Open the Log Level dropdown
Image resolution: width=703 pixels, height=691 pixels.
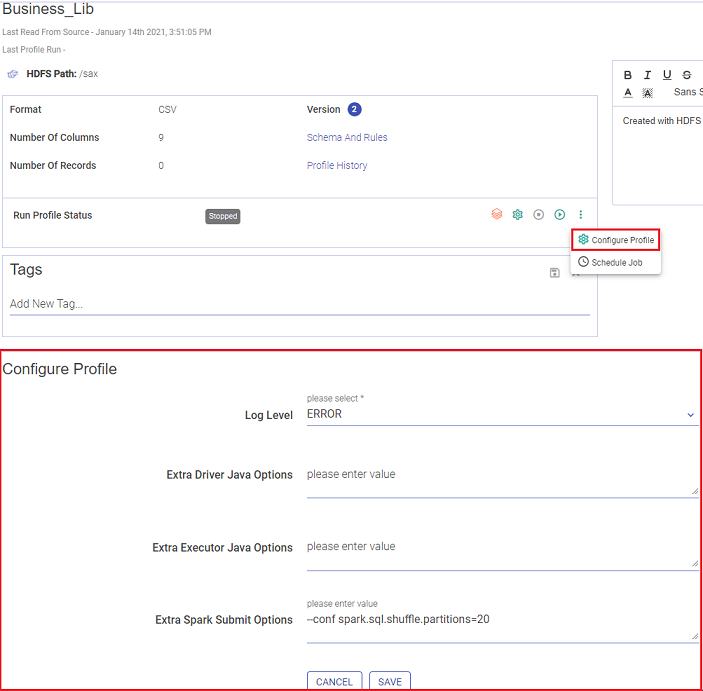pos(503,414)
